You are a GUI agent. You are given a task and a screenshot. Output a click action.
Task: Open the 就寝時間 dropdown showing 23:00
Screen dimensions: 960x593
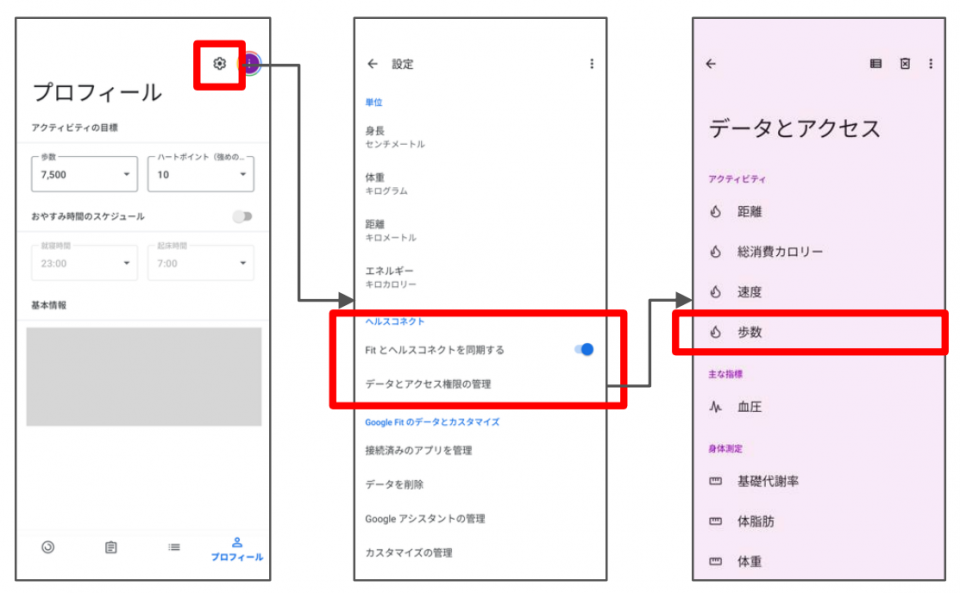(84, 263)
